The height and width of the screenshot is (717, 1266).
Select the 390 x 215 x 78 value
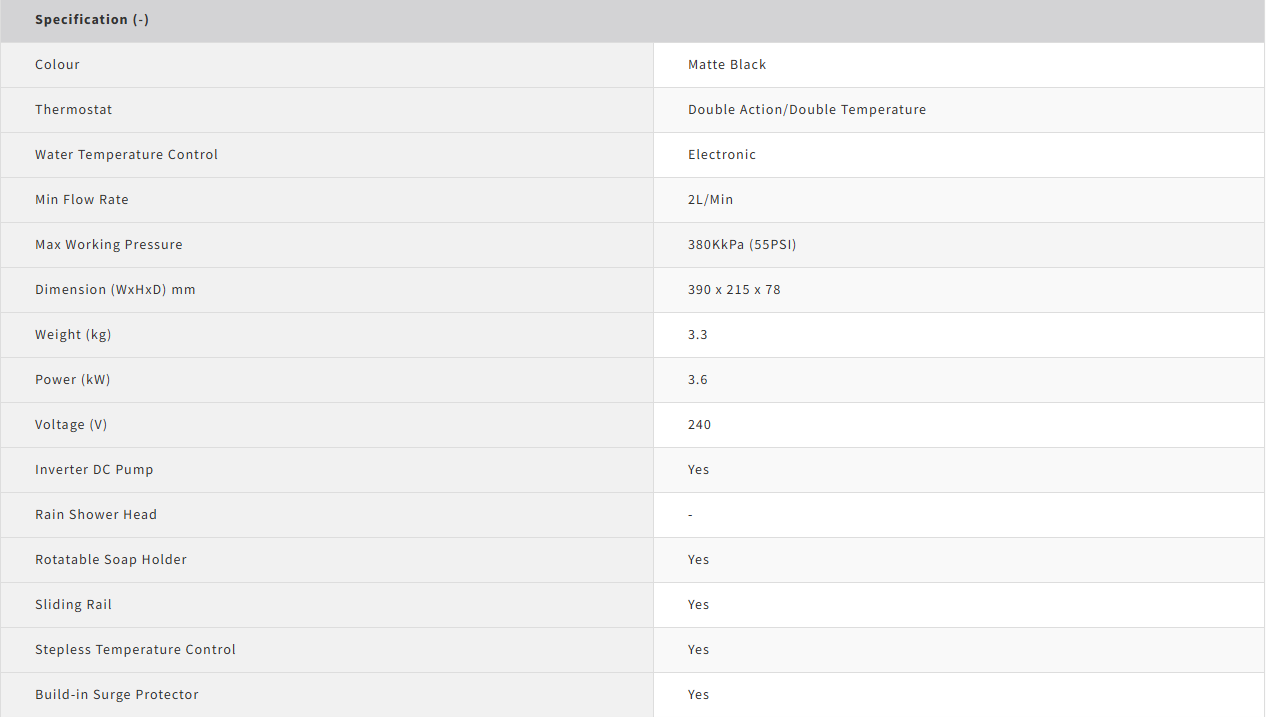[734, 290]
